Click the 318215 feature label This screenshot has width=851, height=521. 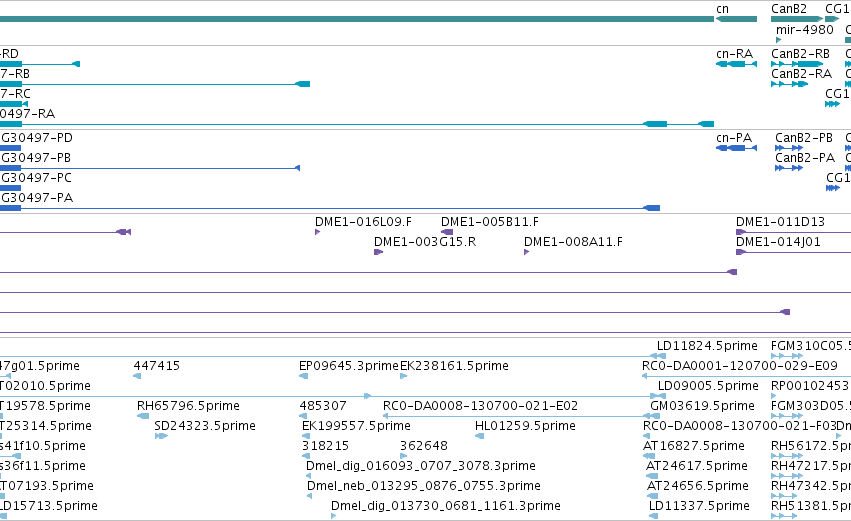click(x=325, y=446)
